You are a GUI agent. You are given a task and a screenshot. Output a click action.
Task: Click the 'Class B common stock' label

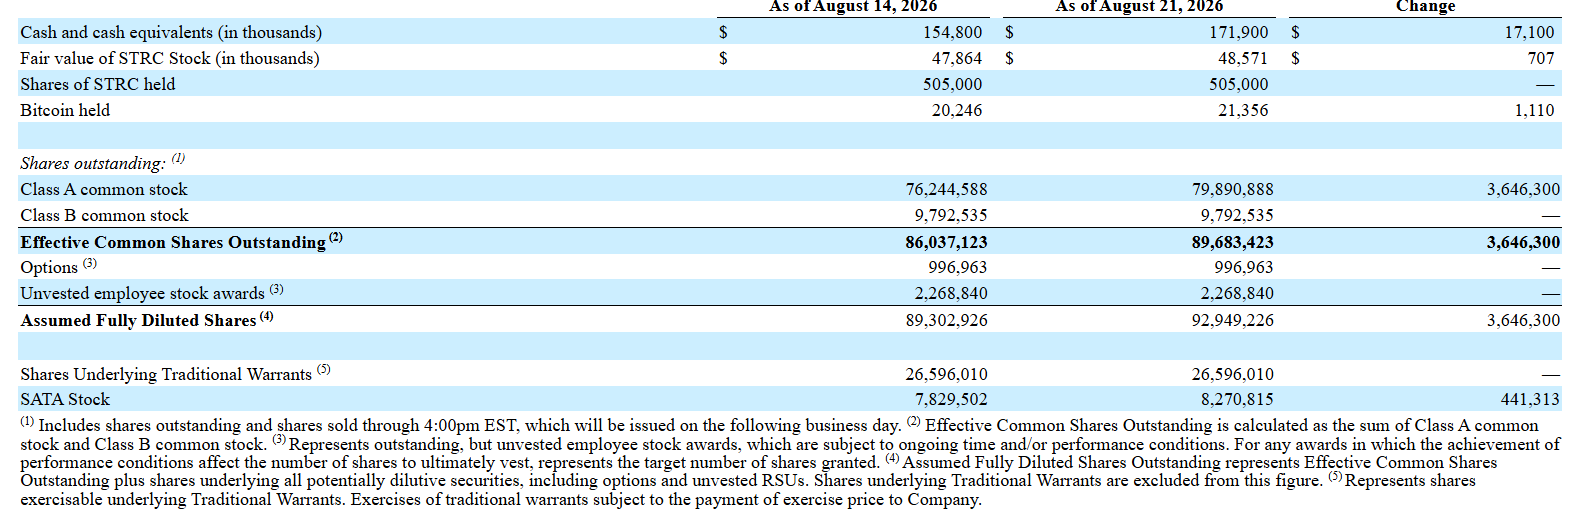104,215
